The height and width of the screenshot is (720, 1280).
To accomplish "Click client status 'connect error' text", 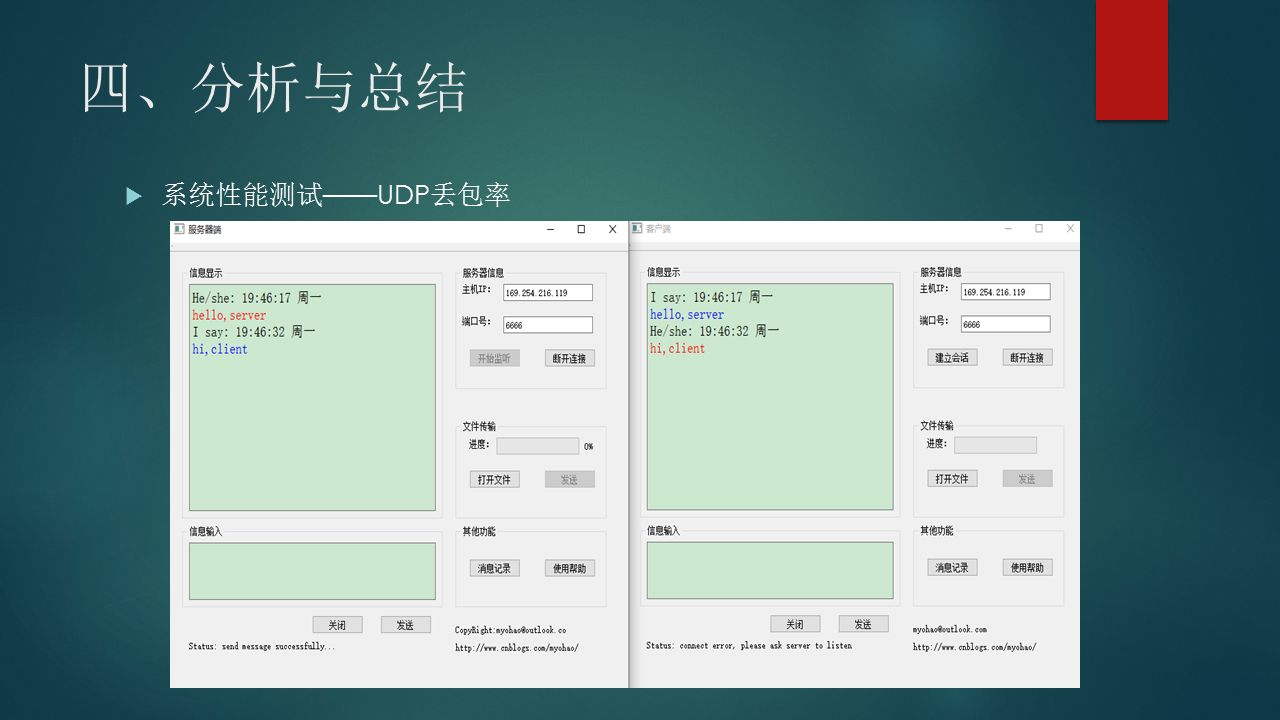I will 749,646.
